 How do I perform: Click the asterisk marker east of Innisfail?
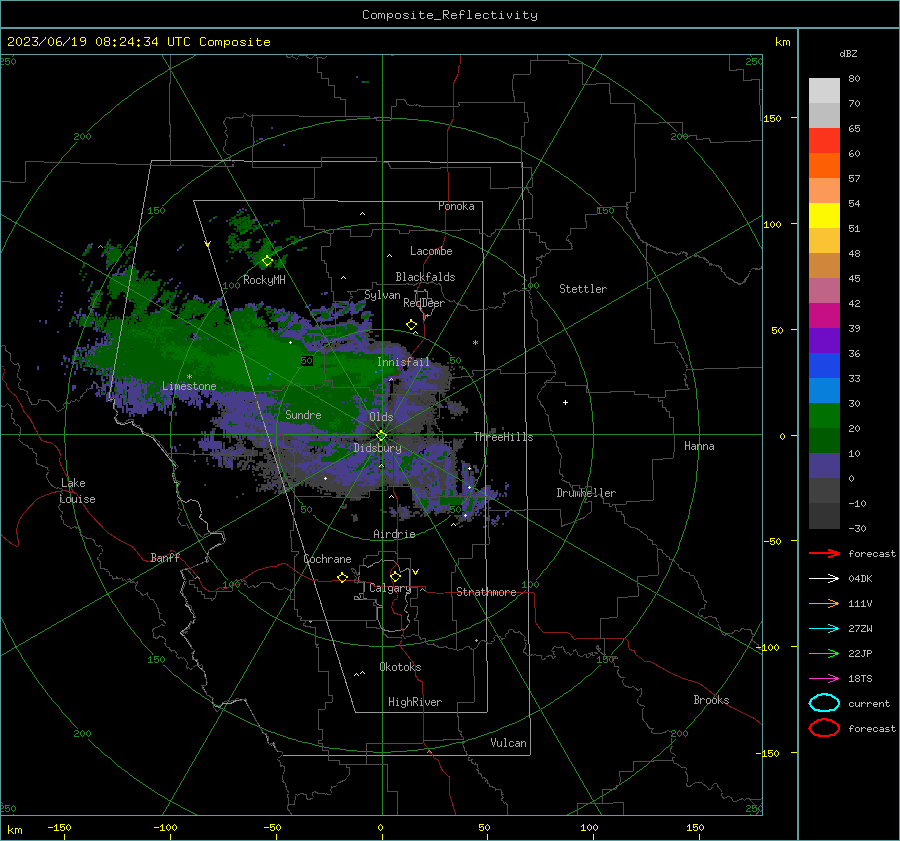(x=475, y=343)
